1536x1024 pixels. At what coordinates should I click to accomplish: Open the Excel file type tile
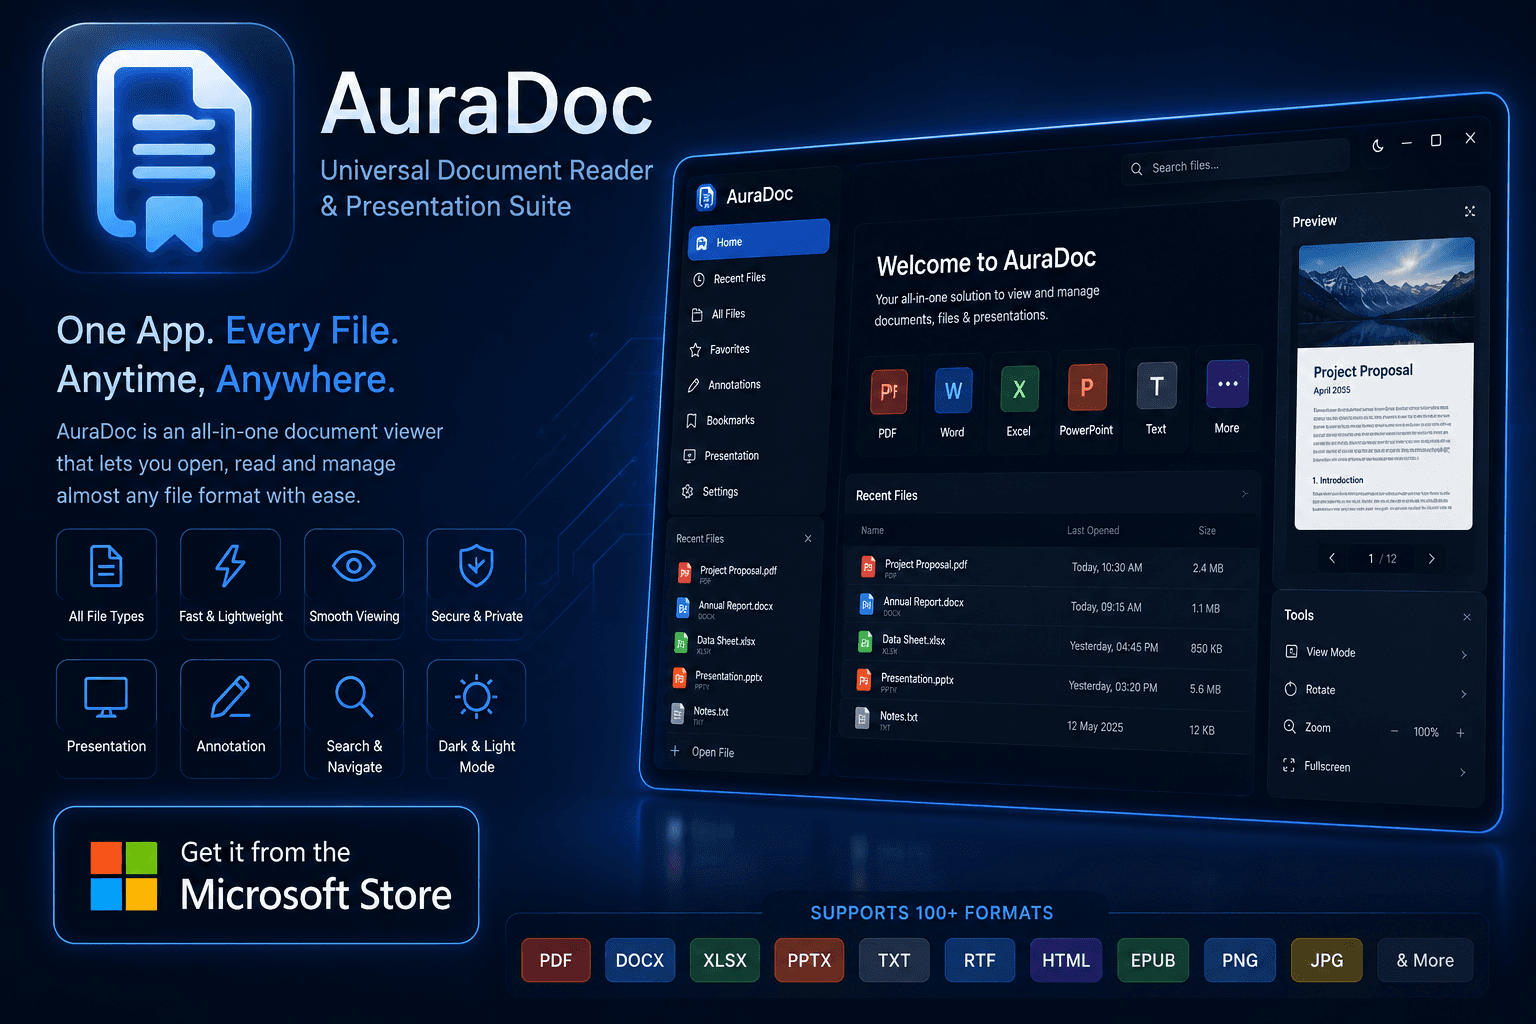1018,400
